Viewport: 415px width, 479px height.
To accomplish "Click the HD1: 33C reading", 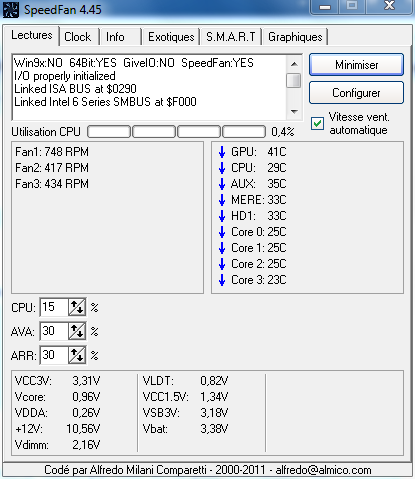I will [259, 216].
